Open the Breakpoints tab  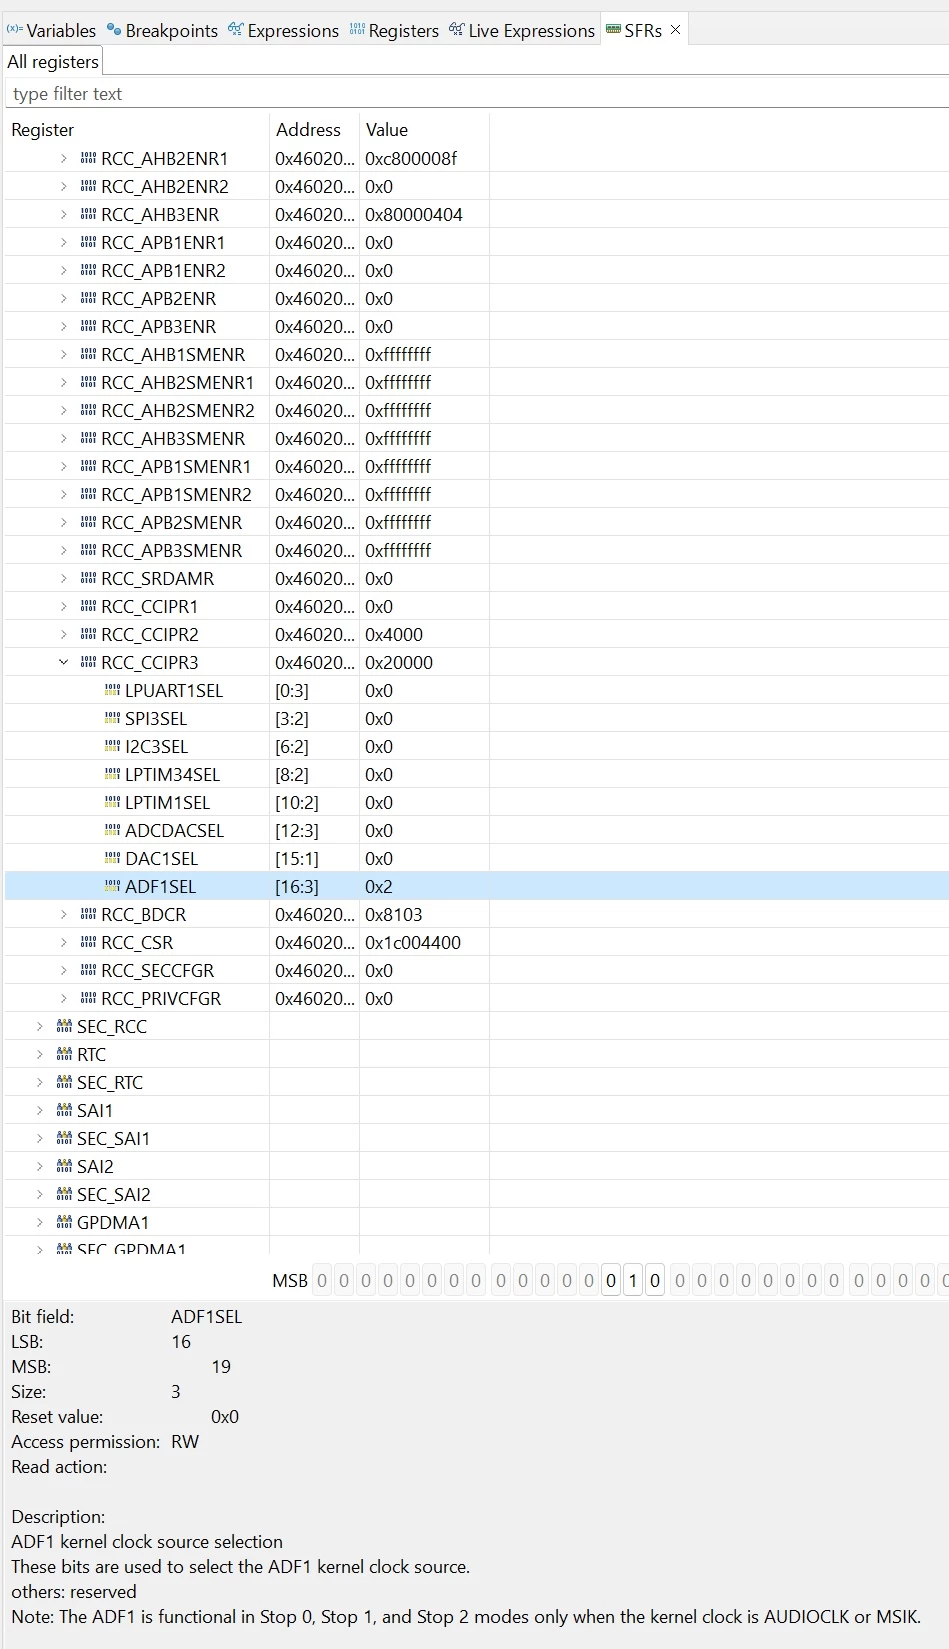pos(162,30)
